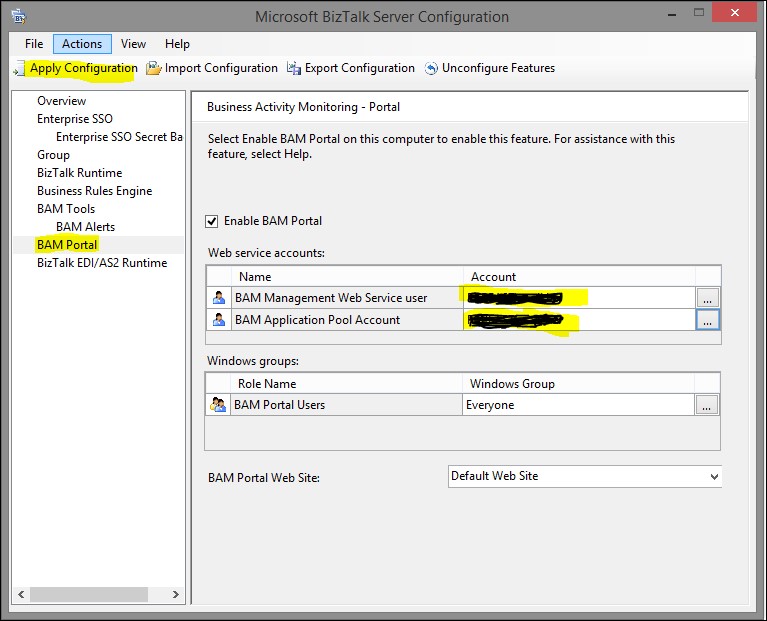Click group icon beside BAM Portal Users
Image resolution: width=767 pixels, height=621 pixels.
tap(218, 405)
